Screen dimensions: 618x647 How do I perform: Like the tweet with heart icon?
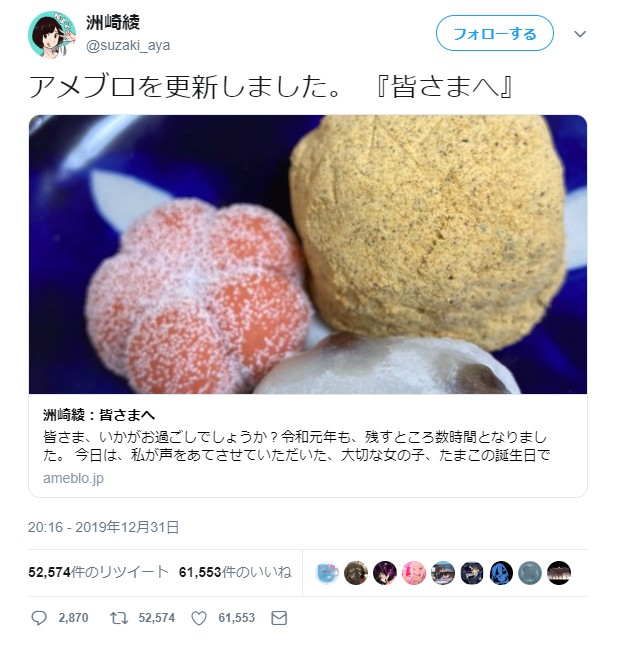[198, 618]
